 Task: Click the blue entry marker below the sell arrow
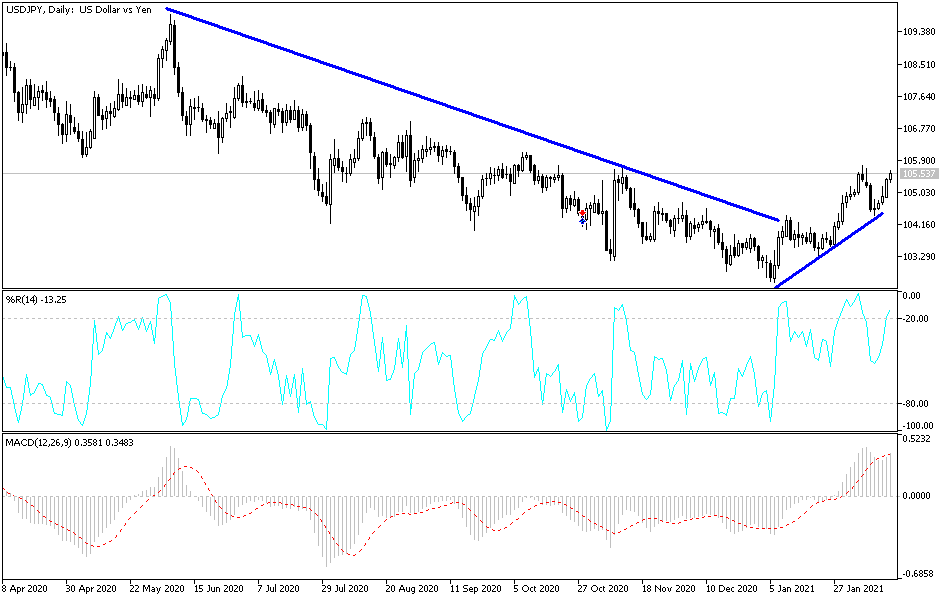click(583, 221)
